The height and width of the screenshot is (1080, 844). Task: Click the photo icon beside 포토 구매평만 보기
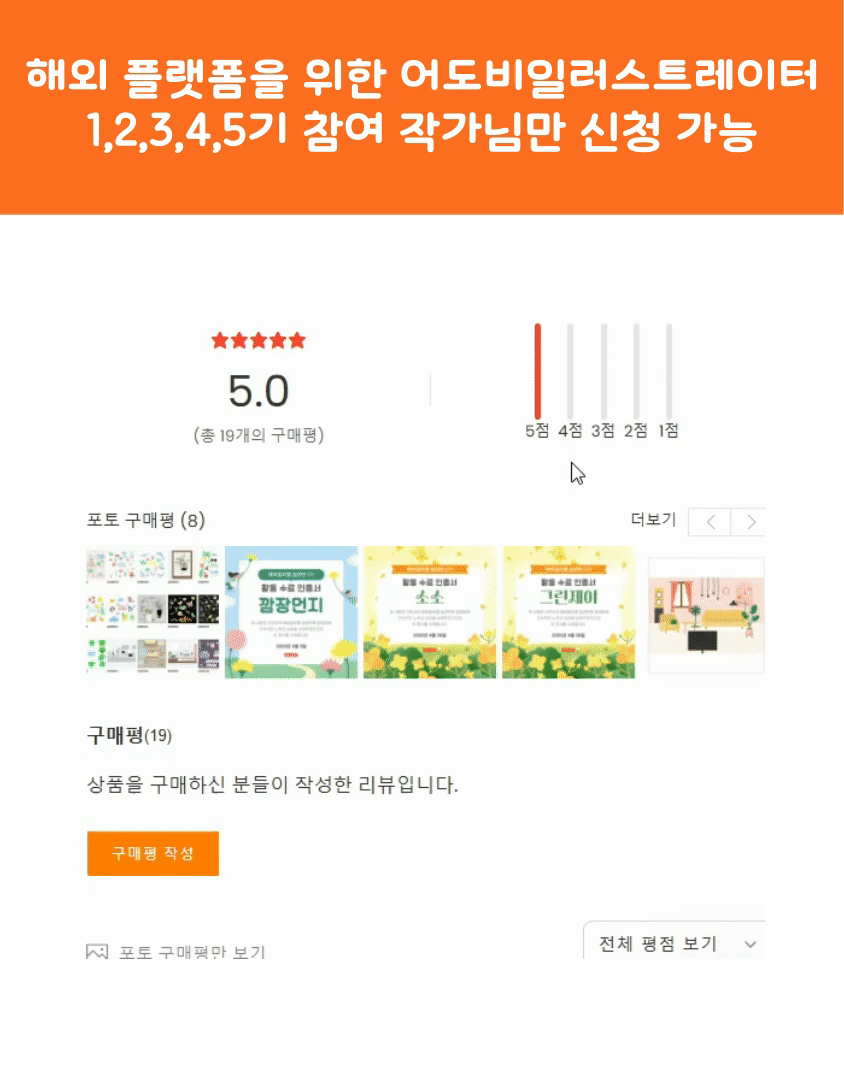[97, 952]
